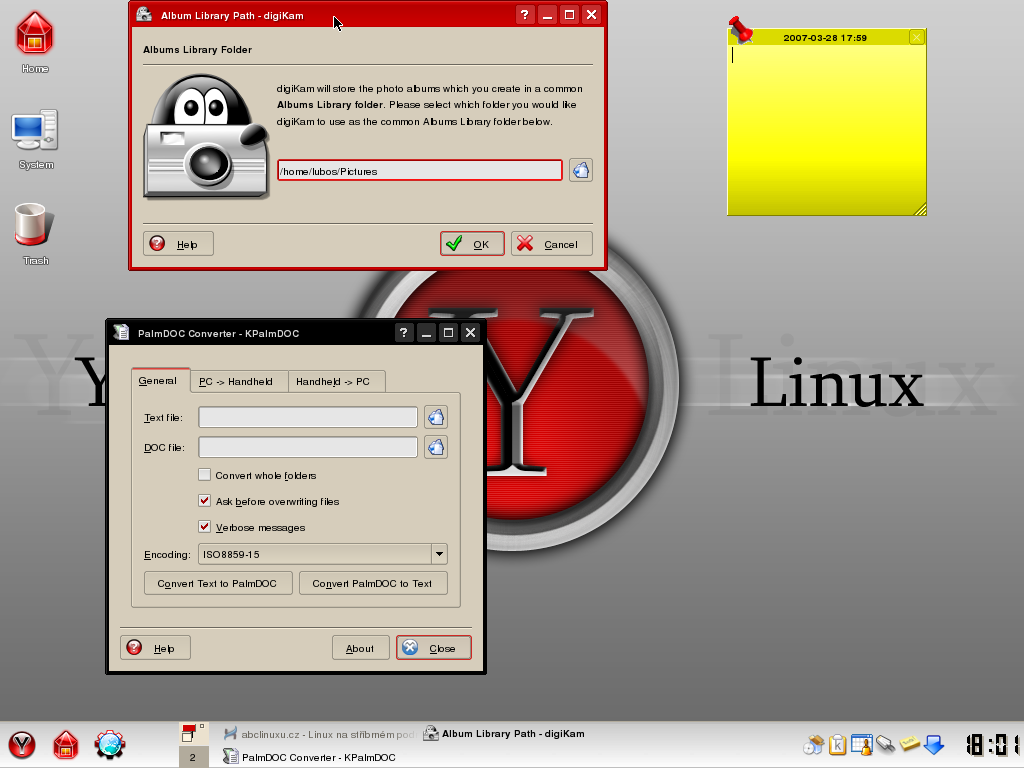Click the album library path text field
Viewport: 1024px width, 768px height.
420,170
